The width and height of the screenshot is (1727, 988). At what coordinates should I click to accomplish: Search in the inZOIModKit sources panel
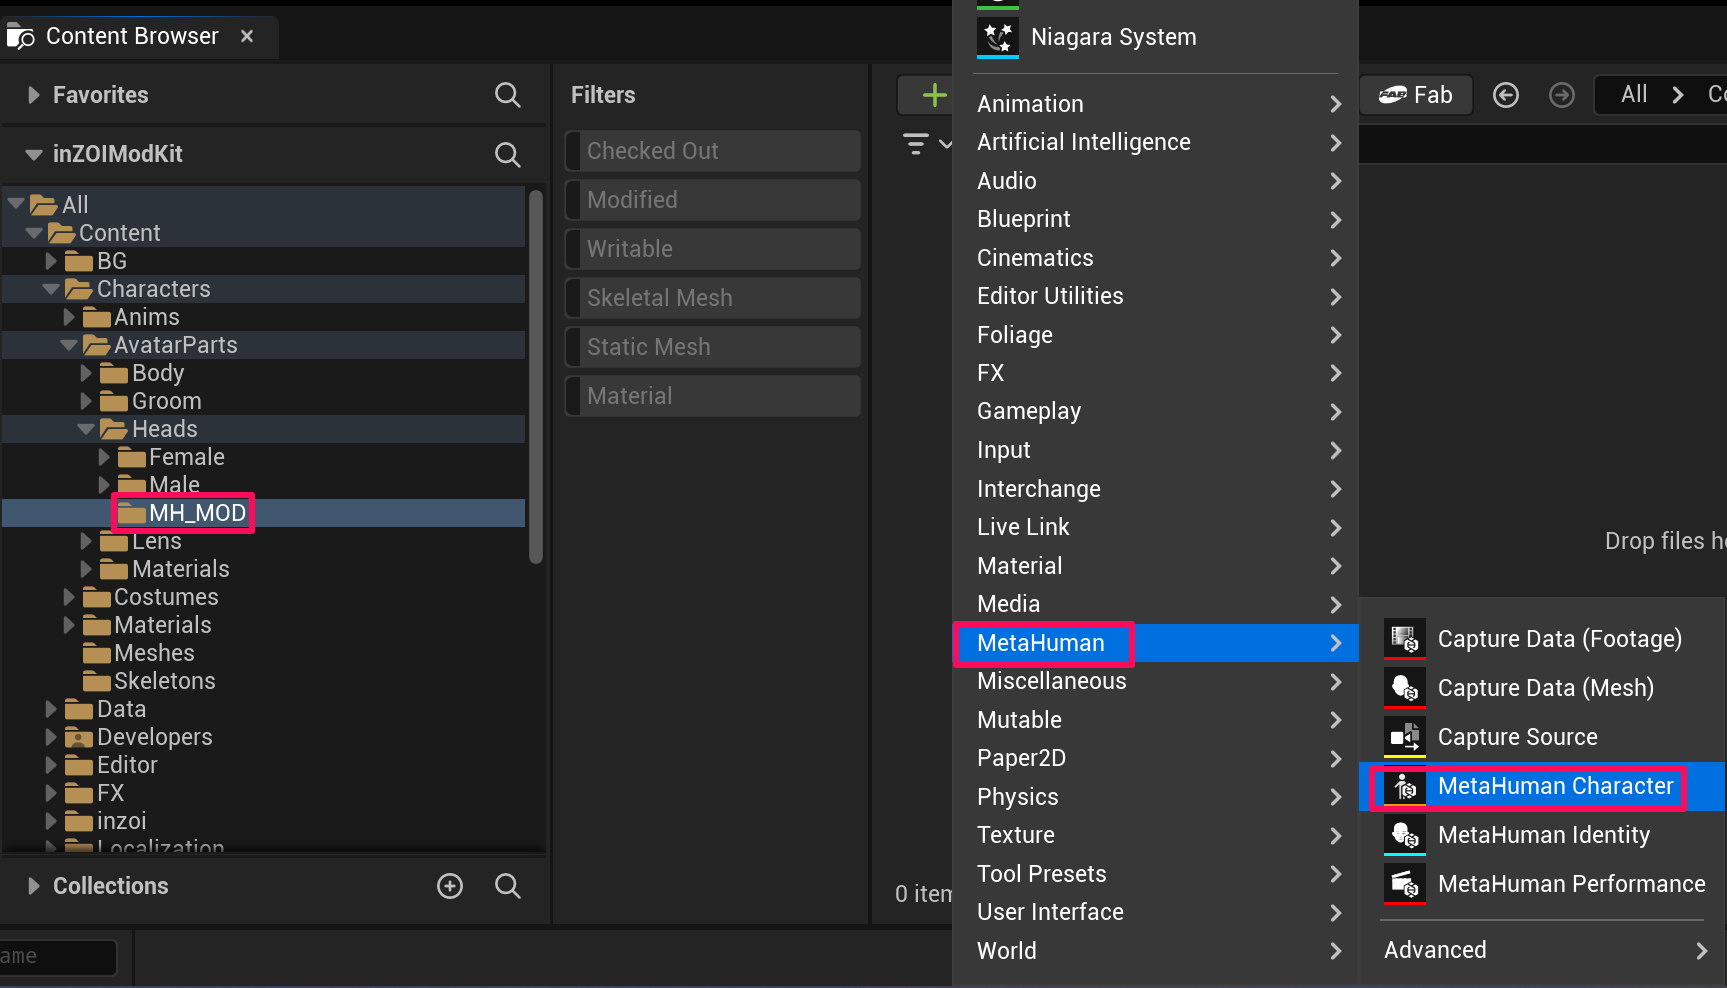tap(507, 154)
